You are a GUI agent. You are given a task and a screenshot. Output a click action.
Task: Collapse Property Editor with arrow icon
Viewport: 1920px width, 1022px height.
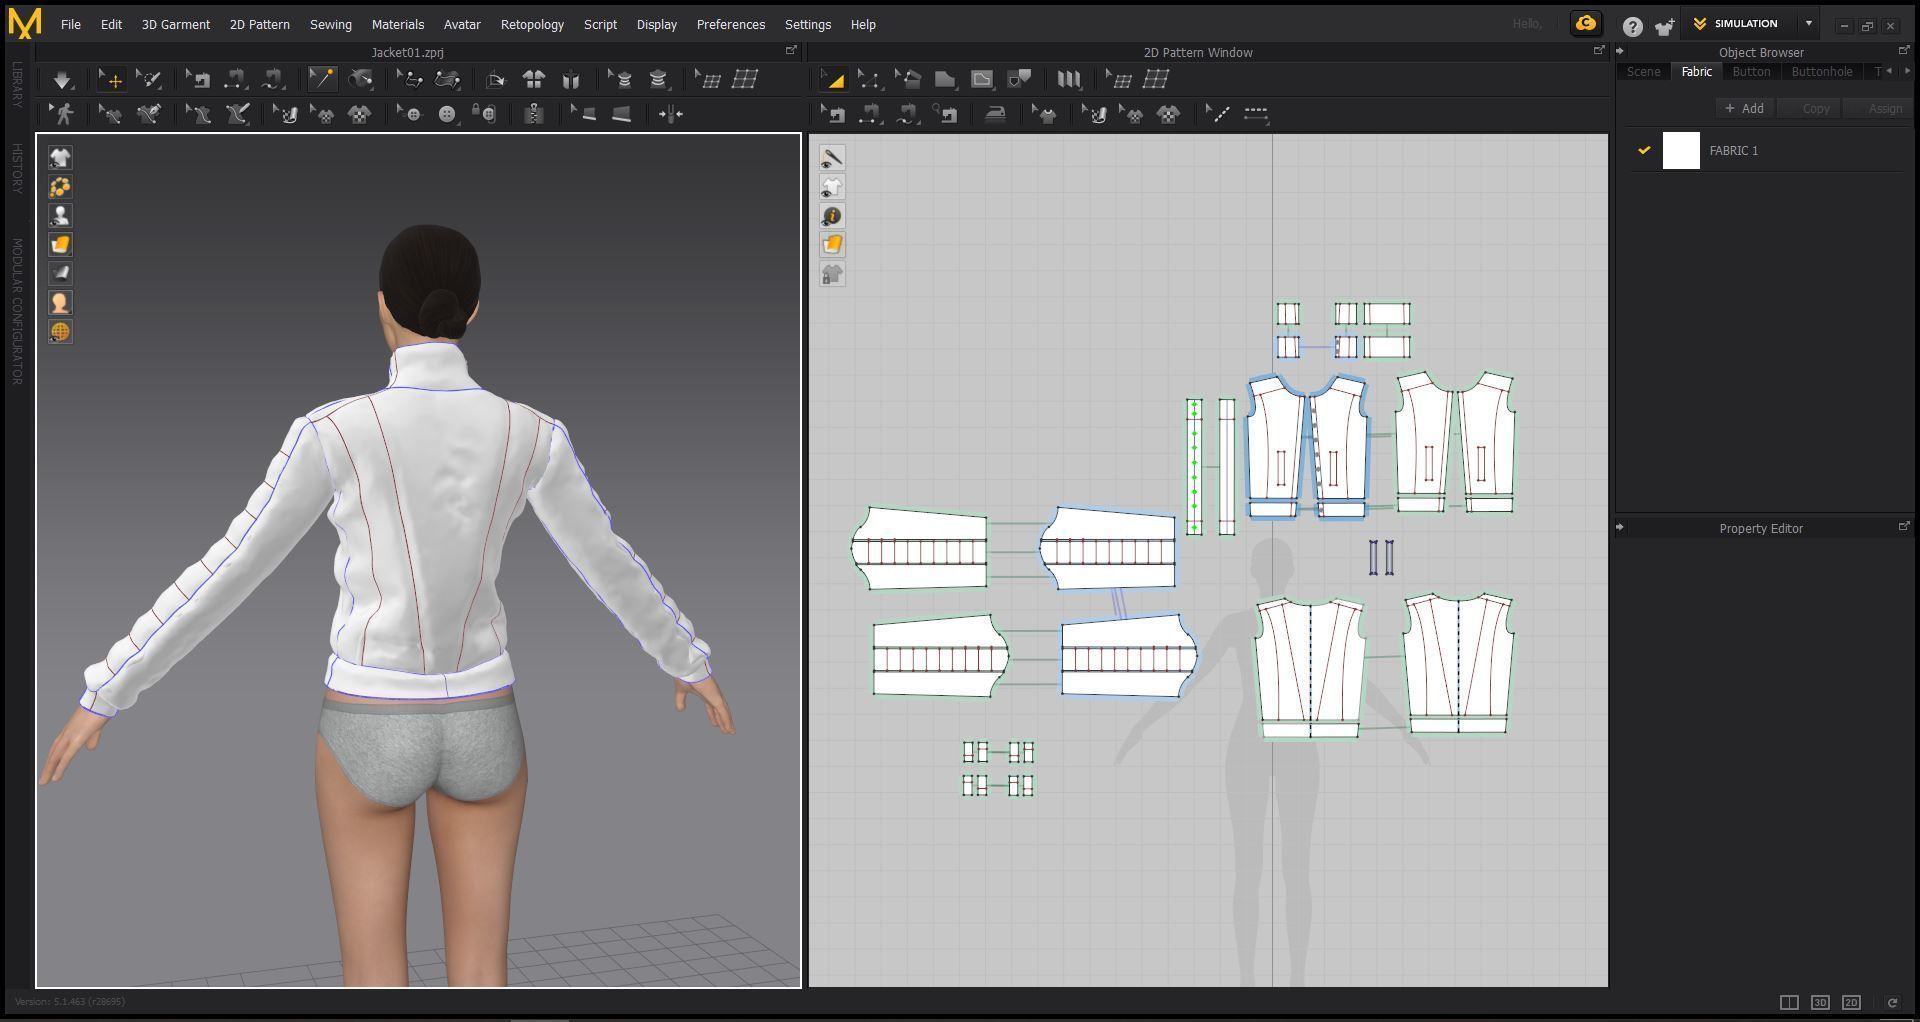coord(1620,527)
